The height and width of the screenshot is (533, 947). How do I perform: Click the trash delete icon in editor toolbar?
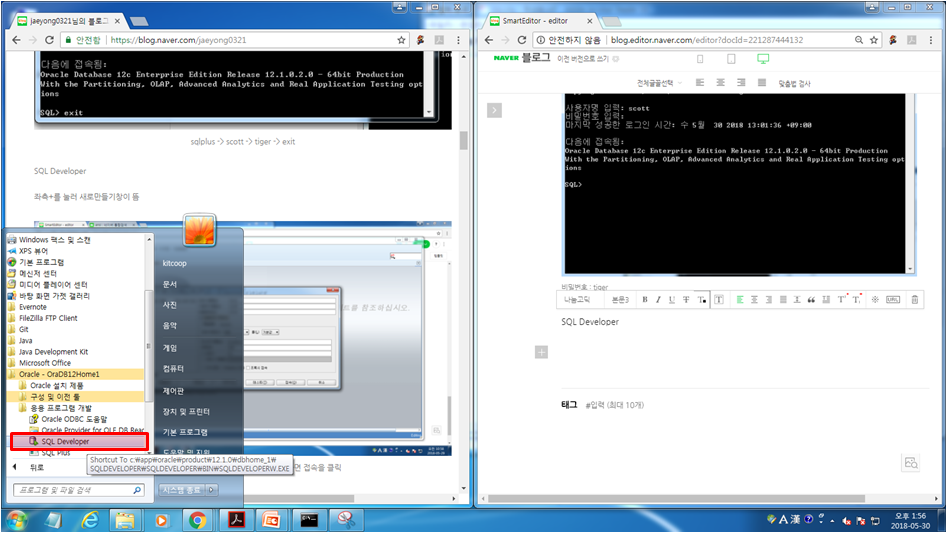pos(915,299)
